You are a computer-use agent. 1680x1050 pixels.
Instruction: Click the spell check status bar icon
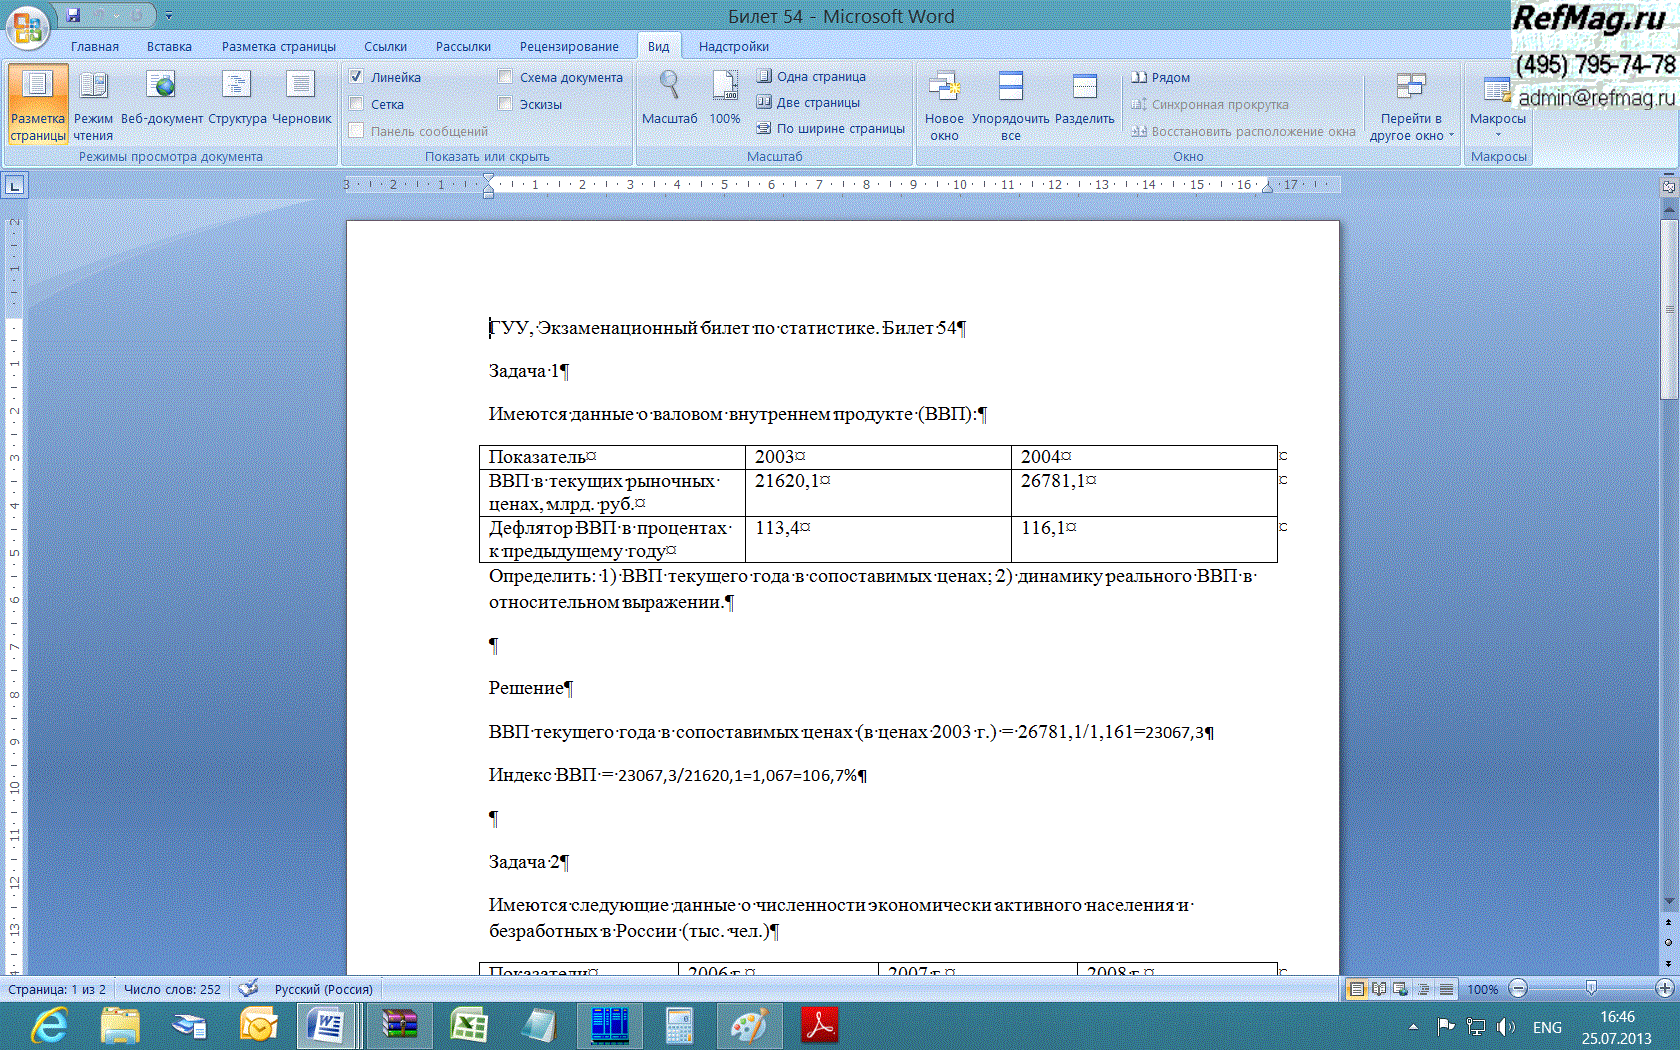[248, 989]
